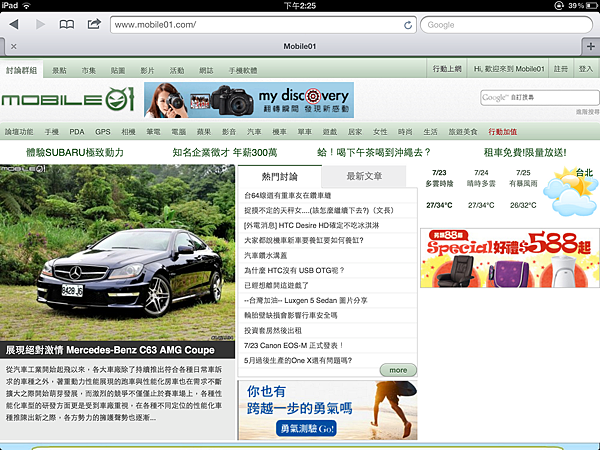Open the red 行動加值 menu item
The width and height of the screenshot is (600, 450).
[x=502, y=132]
